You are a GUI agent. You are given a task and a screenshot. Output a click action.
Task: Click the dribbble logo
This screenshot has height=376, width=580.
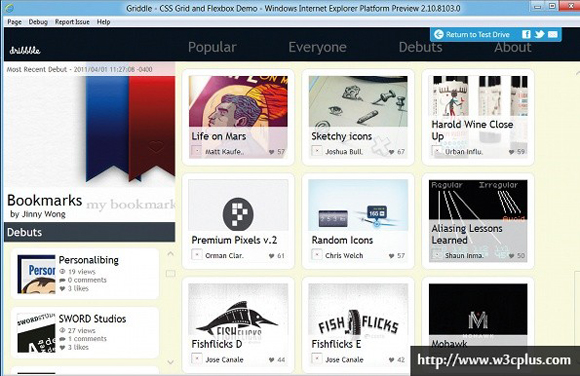[25, 50]
